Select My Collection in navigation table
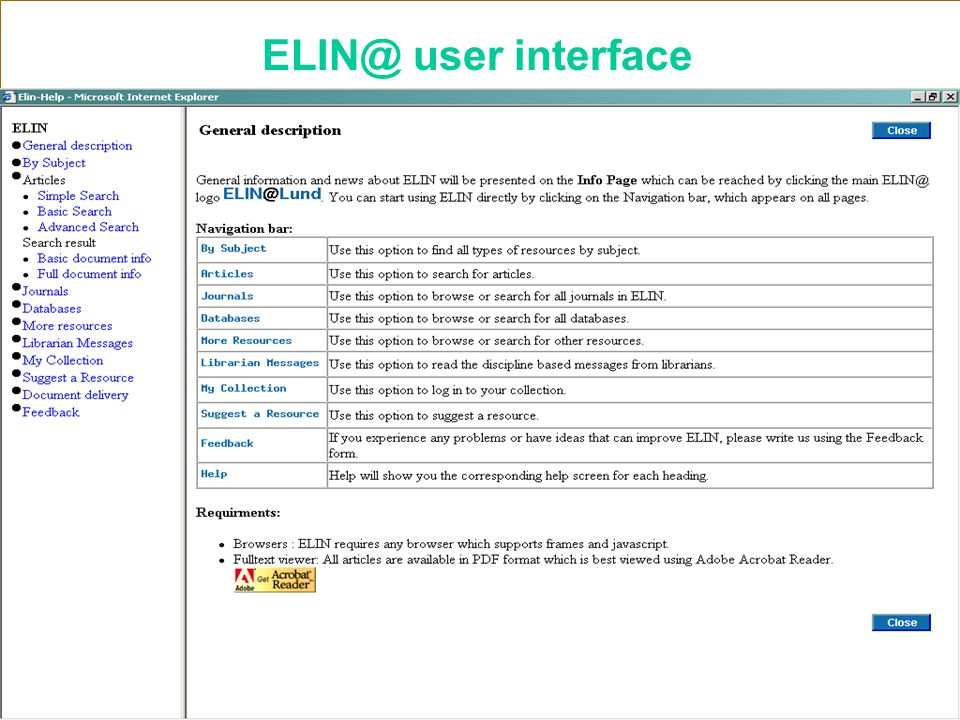960x720 pixels. 243,388
